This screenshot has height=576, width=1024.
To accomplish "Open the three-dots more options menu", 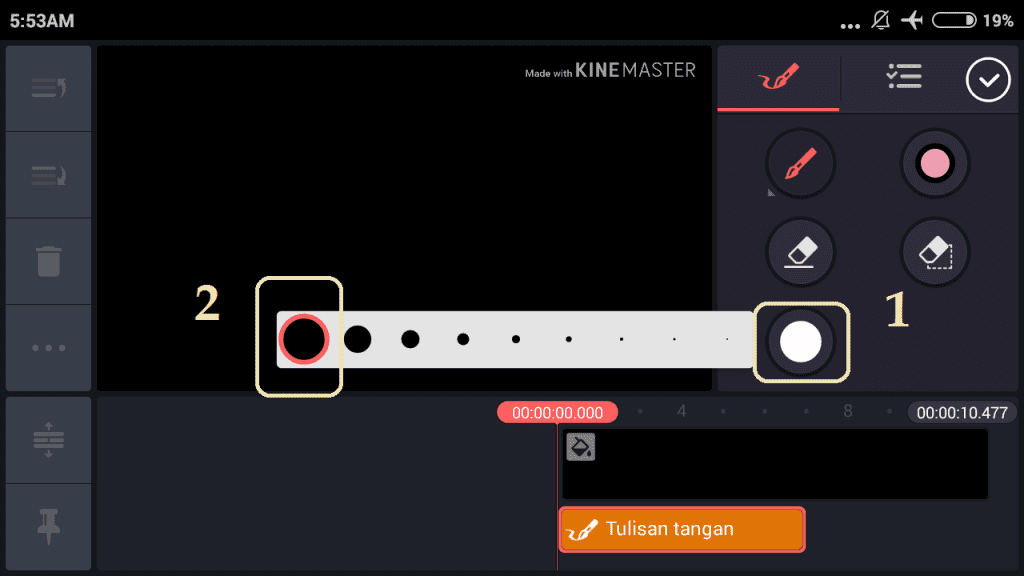I will point(48,347).
